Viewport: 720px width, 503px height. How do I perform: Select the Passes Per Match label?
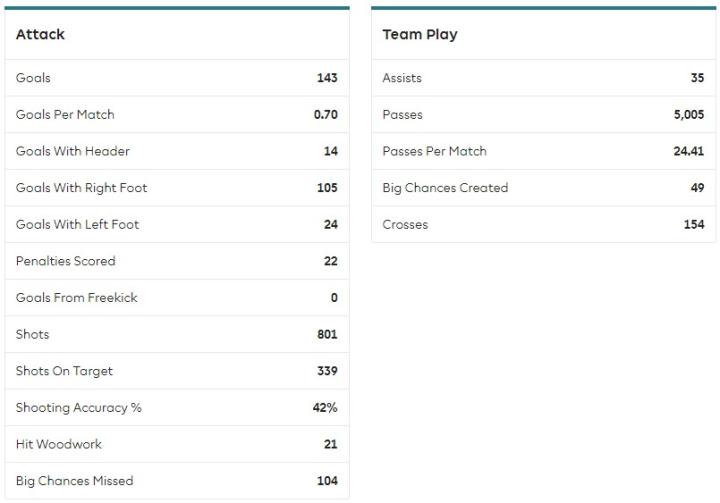pos(434,152)
